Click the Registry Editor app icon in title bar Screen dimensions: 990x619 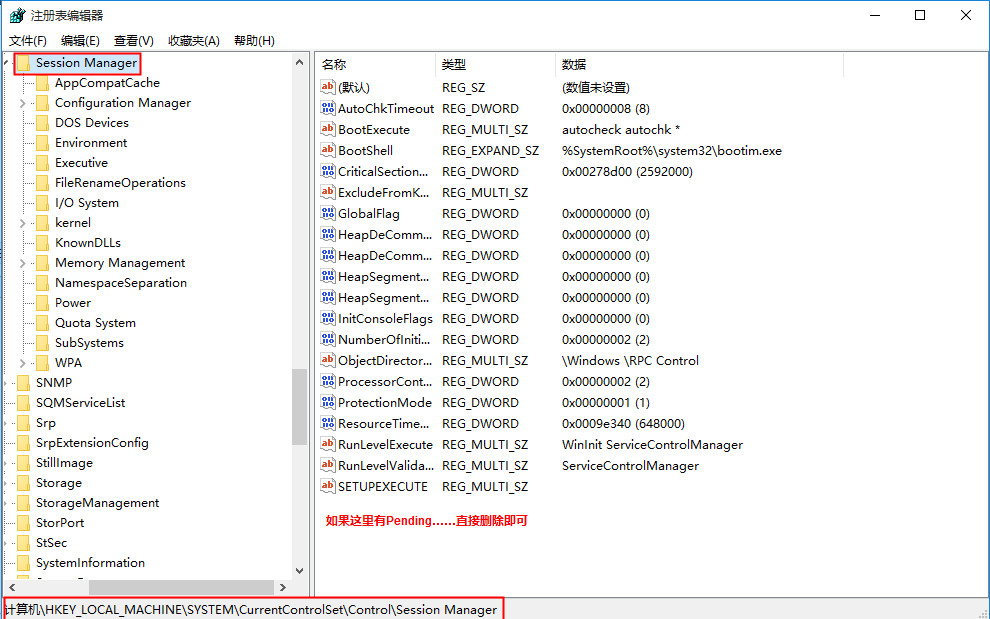17,15
